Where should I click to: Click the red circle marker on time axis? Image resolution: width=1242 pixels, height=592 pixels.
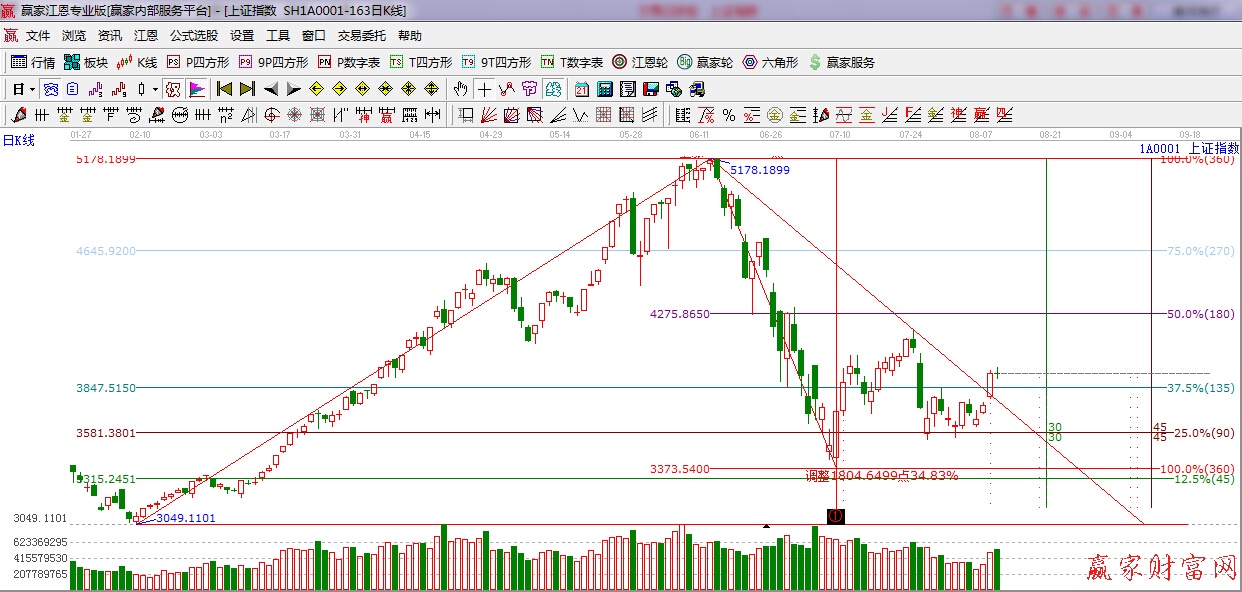[836, 516]
